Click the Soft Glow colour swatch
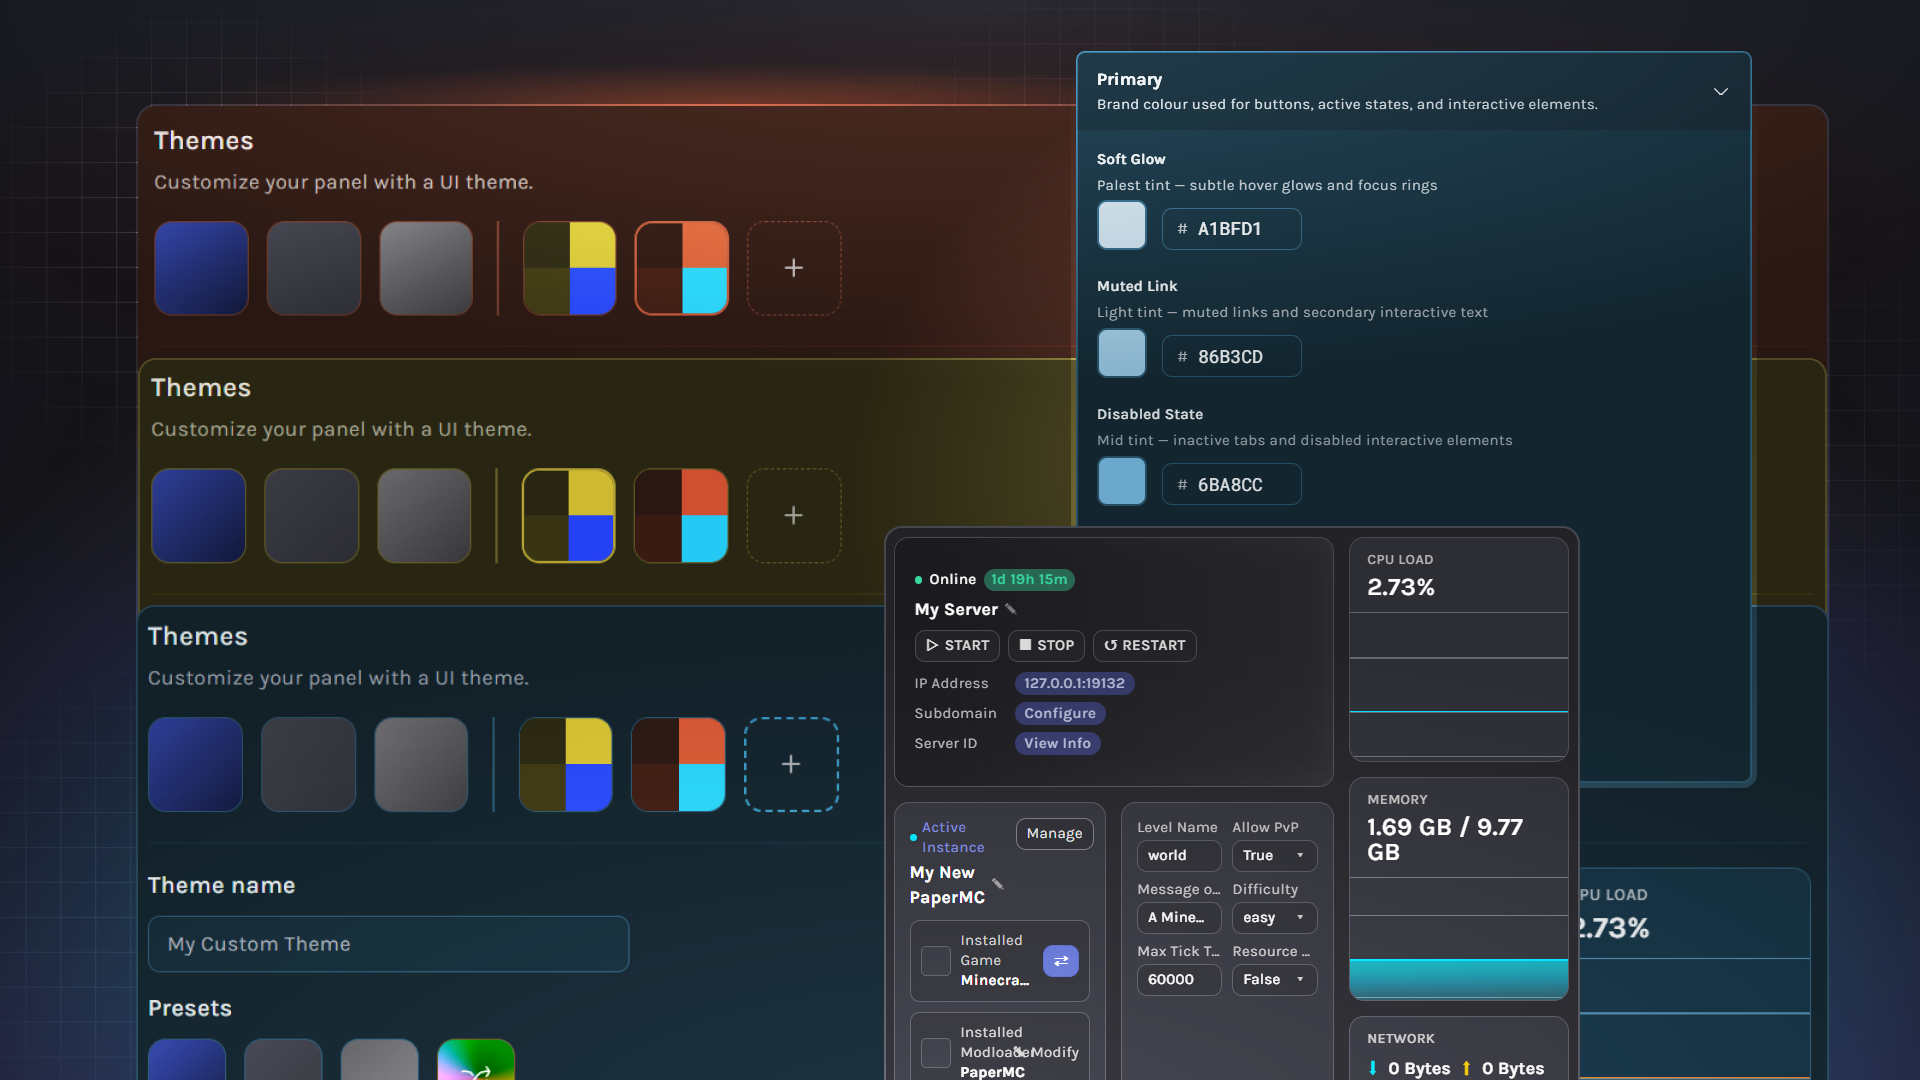 pos(1122,225)
